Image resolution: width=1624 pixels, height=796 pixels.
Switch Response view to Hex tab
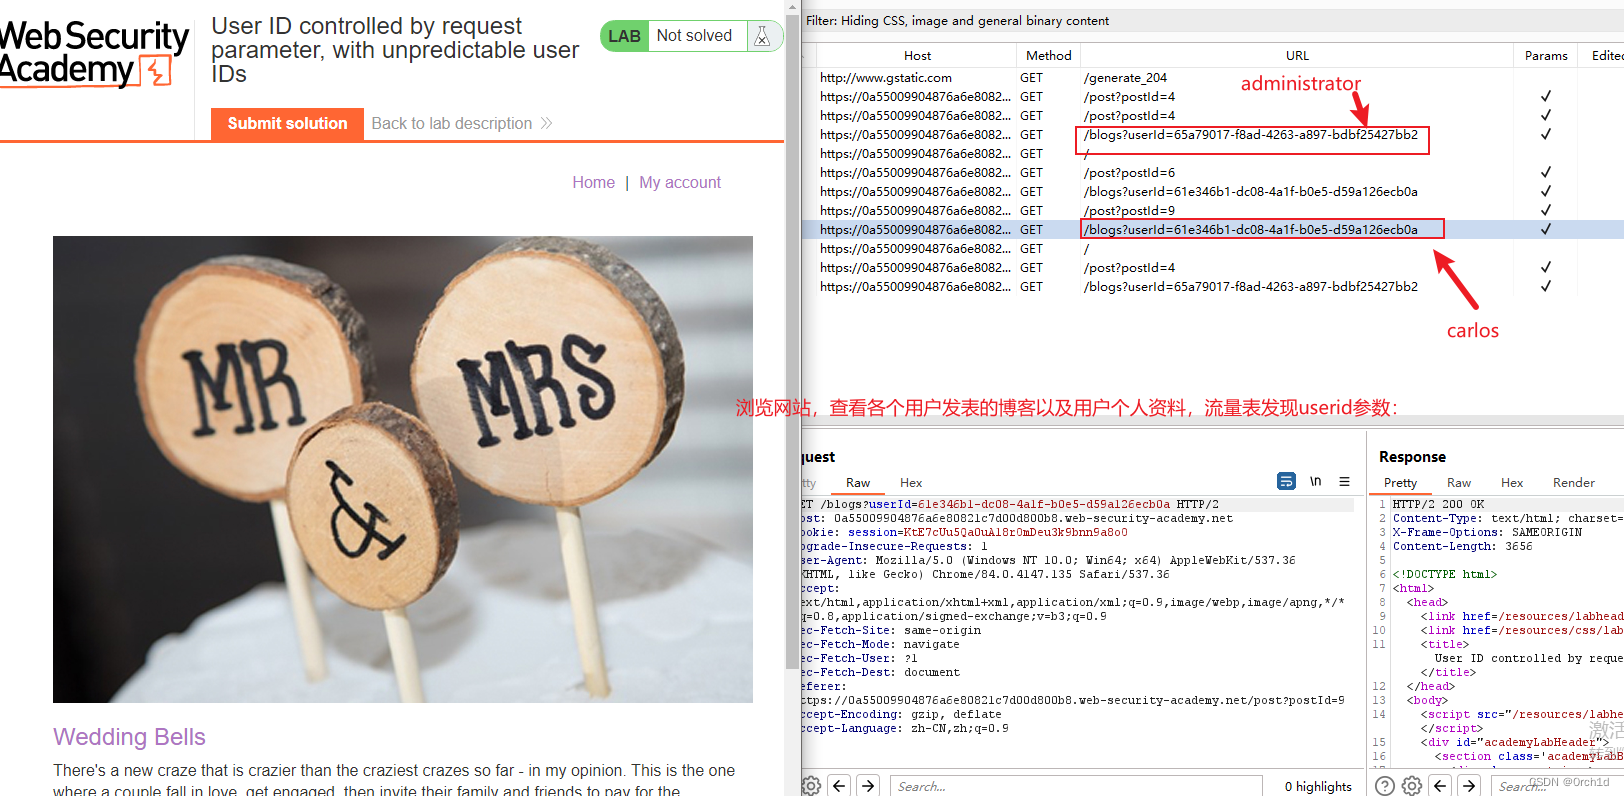tap(1512, 483)
